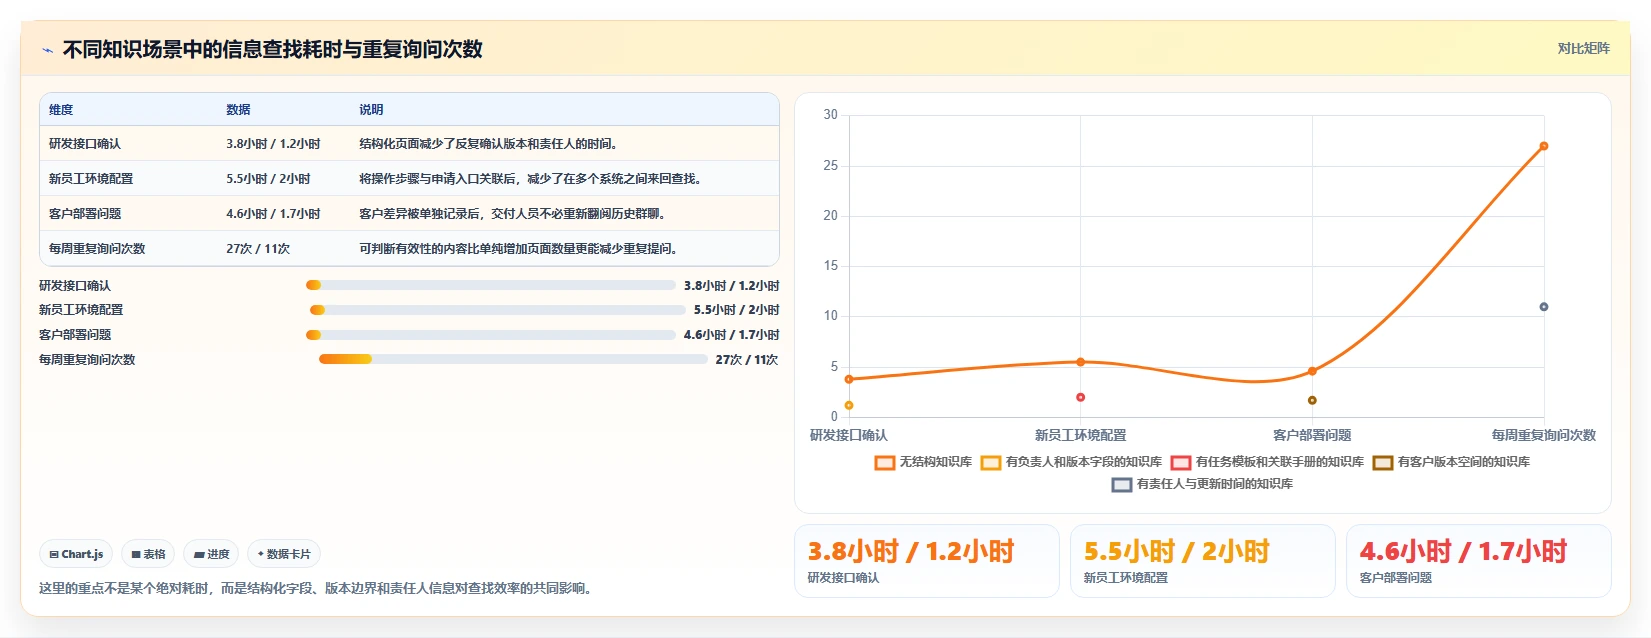The height and width of the screenshot is (638, 1651).
Task: Click y-axis label 30
Action: click(830, 115)
